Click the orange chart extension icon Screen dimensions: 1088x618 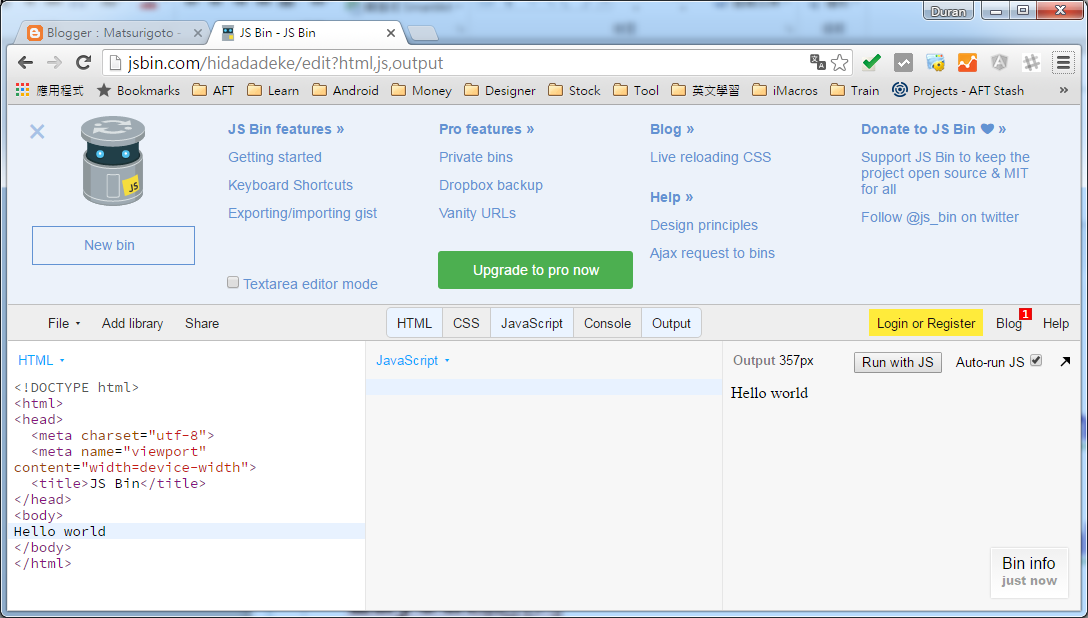click(x=967, y=62)
